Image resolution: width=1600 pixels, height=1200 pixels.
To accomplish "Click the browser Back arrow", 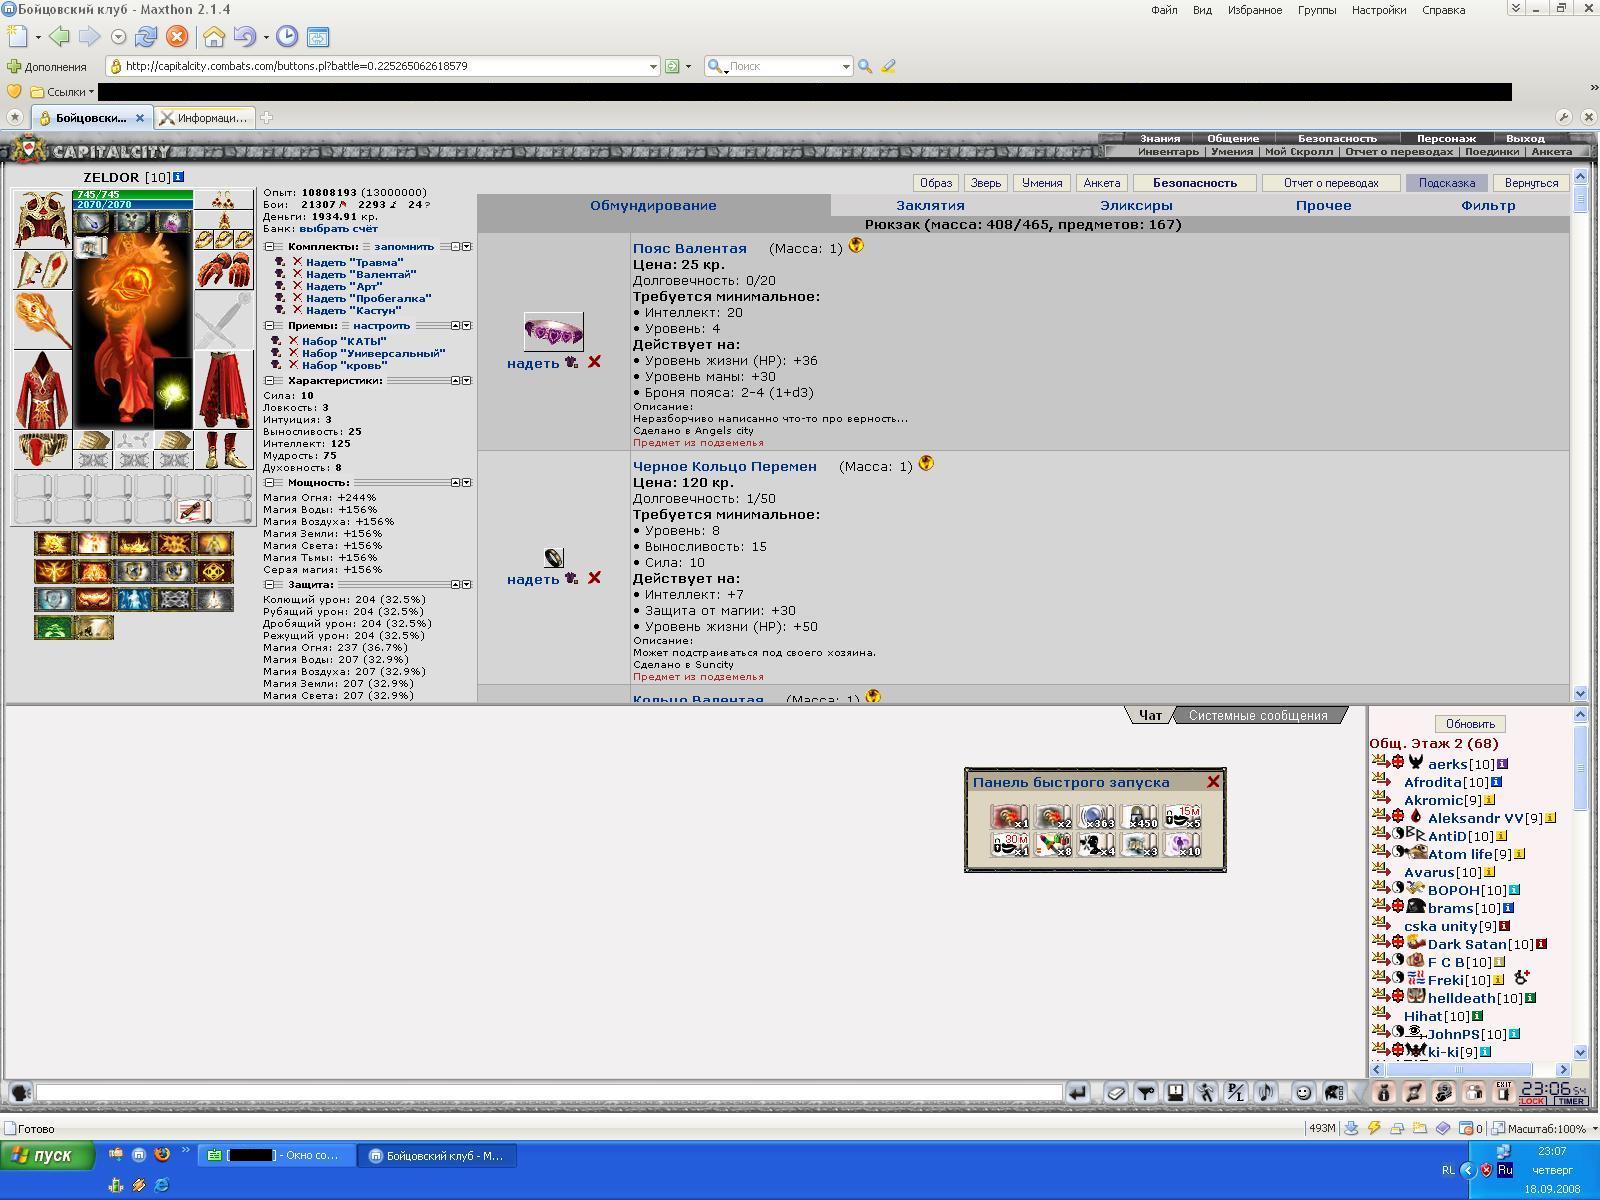I will (x=59, y=37).
